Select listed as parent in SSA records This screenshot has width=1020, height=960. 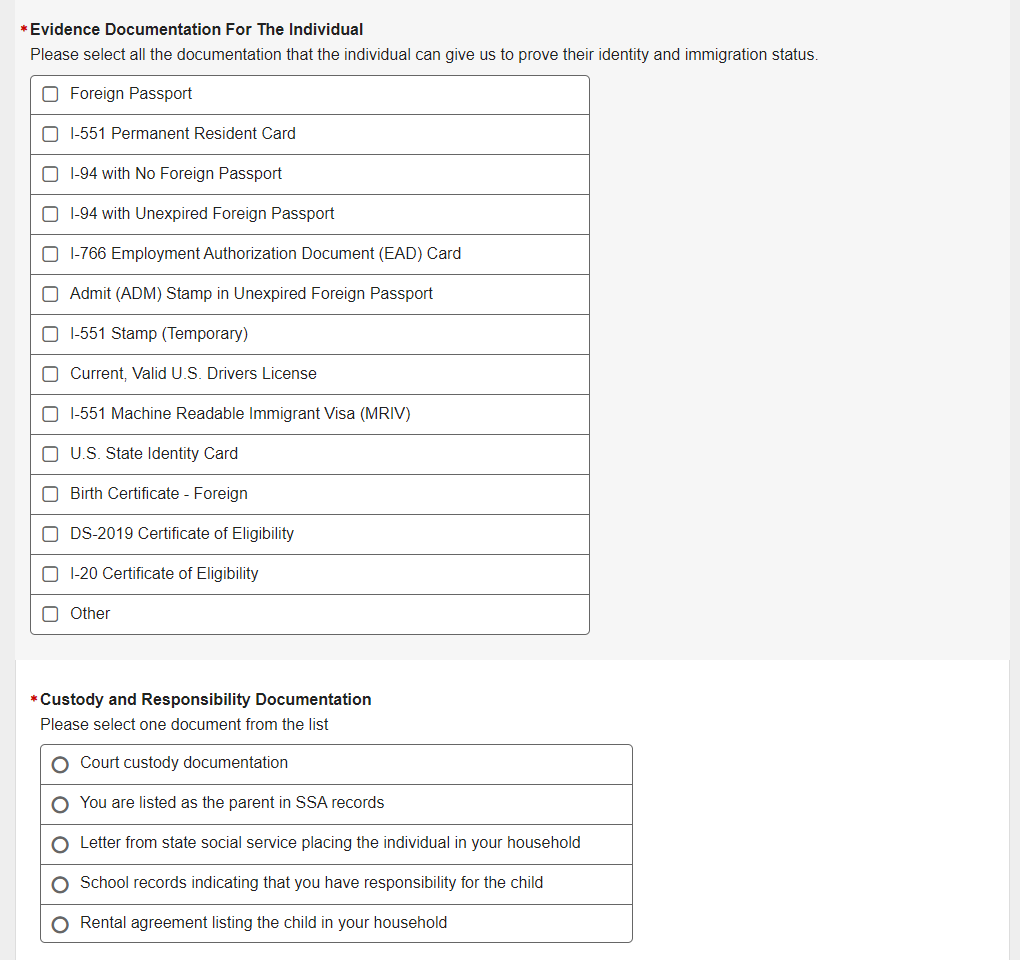click(x=60, y=804)
